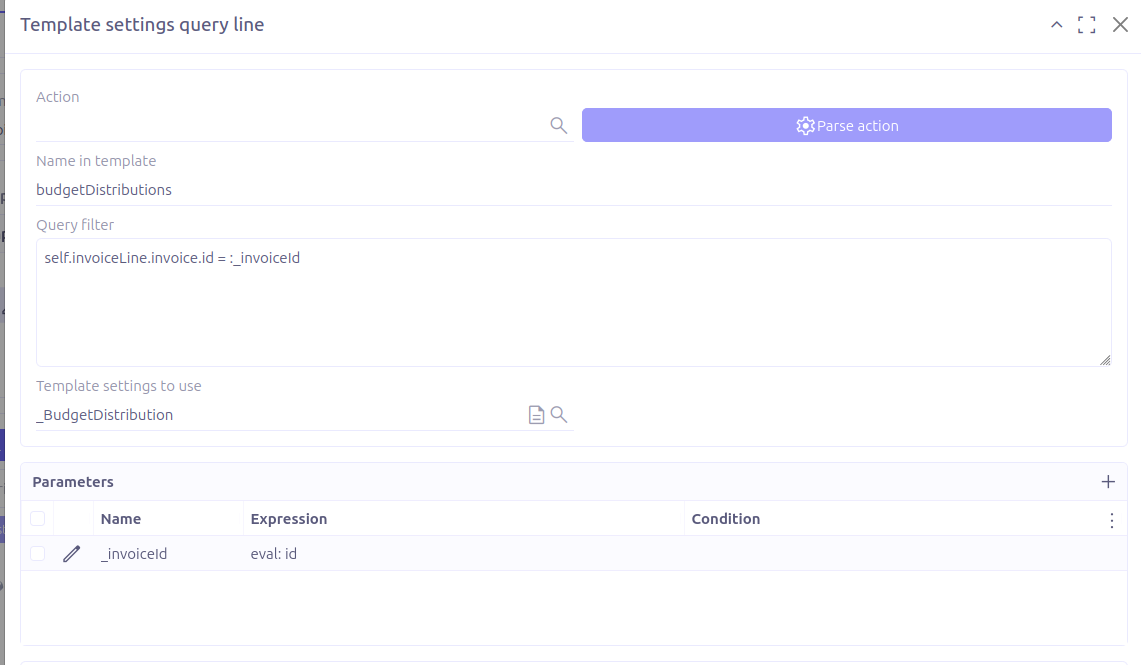Open the _BudgetDistribution template settings link
This screenshot has width=1141, height=665.
pos(104,413)
